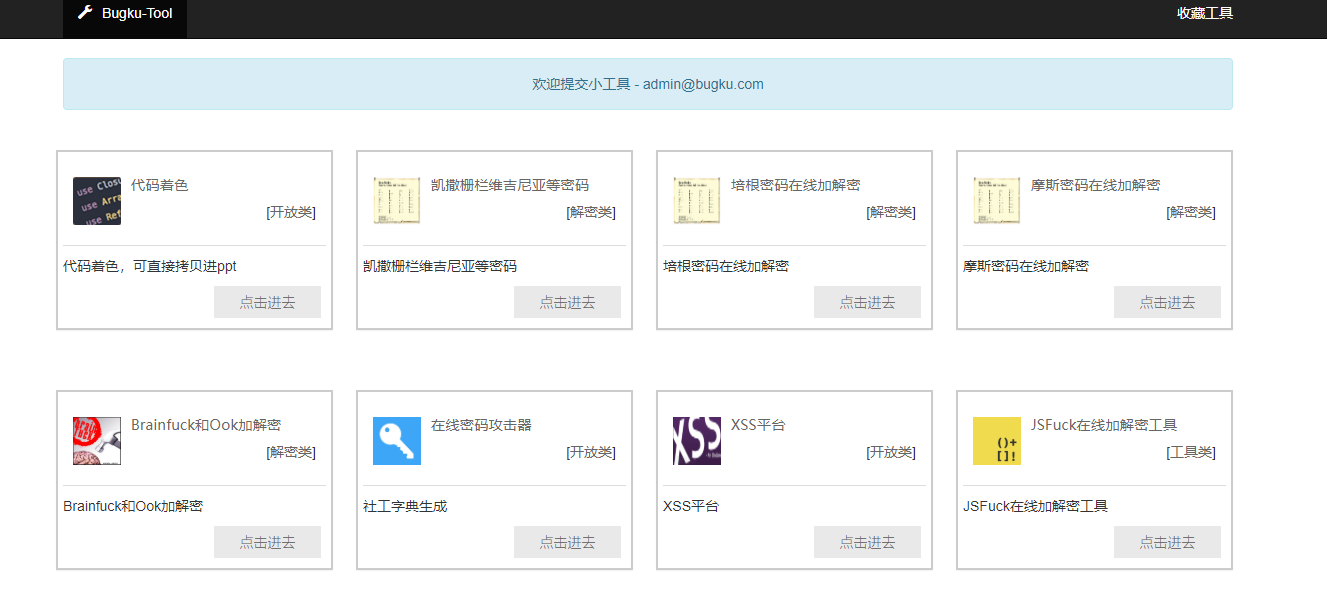Select the Brainfuck和Ook加解密 thumbnail icon
The image size is (1327, 604).
click(96, 440)
